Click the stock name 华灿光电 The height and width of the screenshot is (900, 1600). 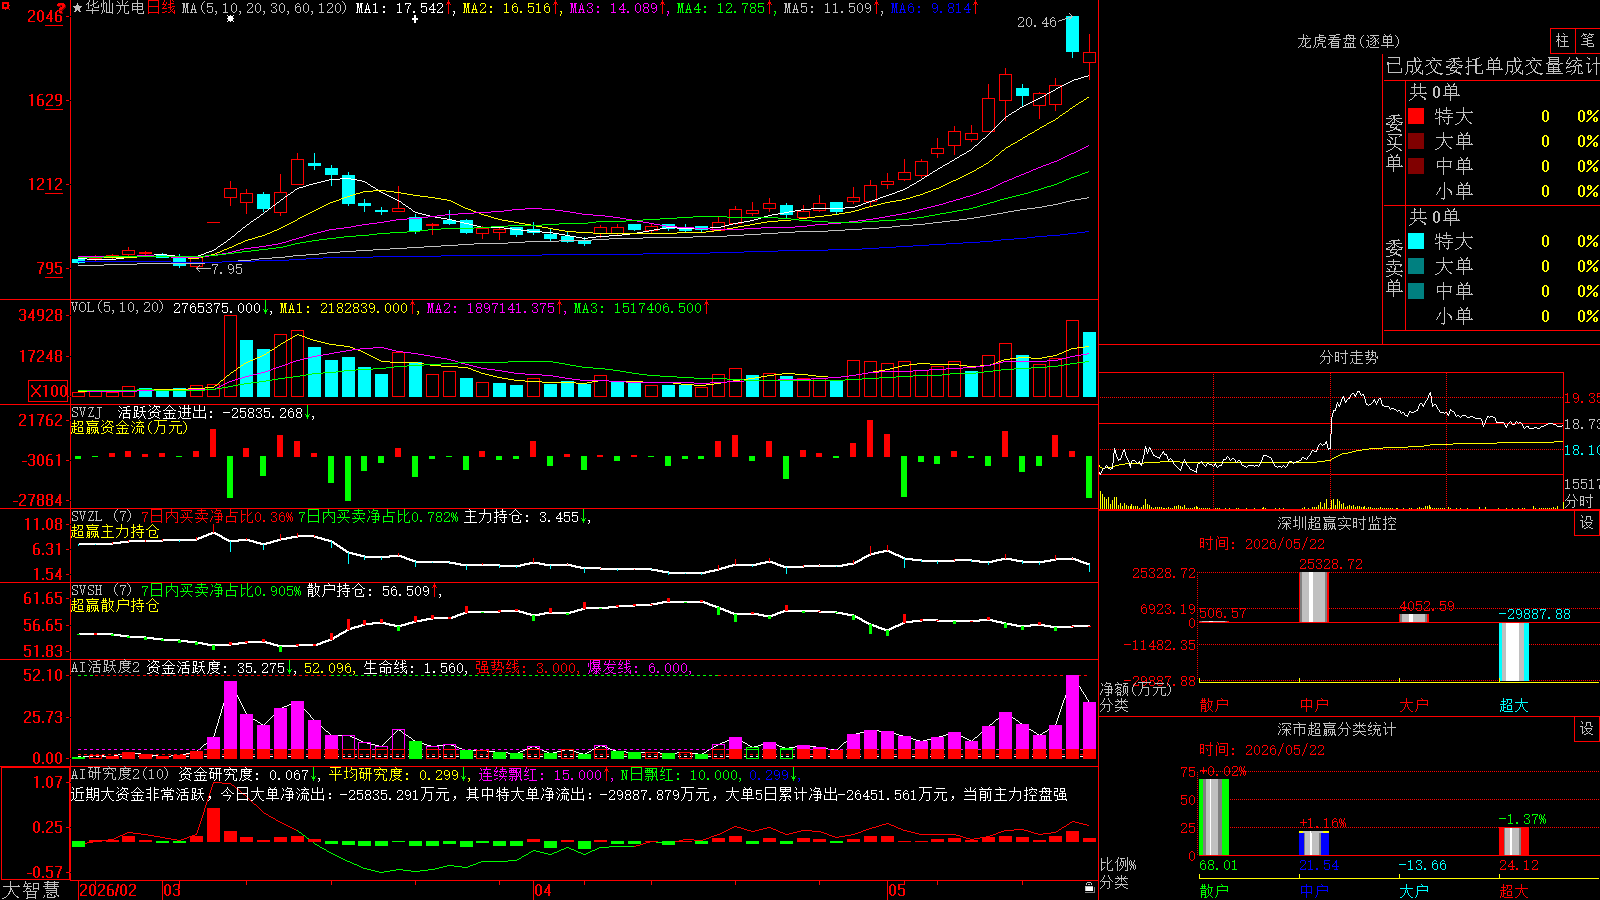[115, 8]
